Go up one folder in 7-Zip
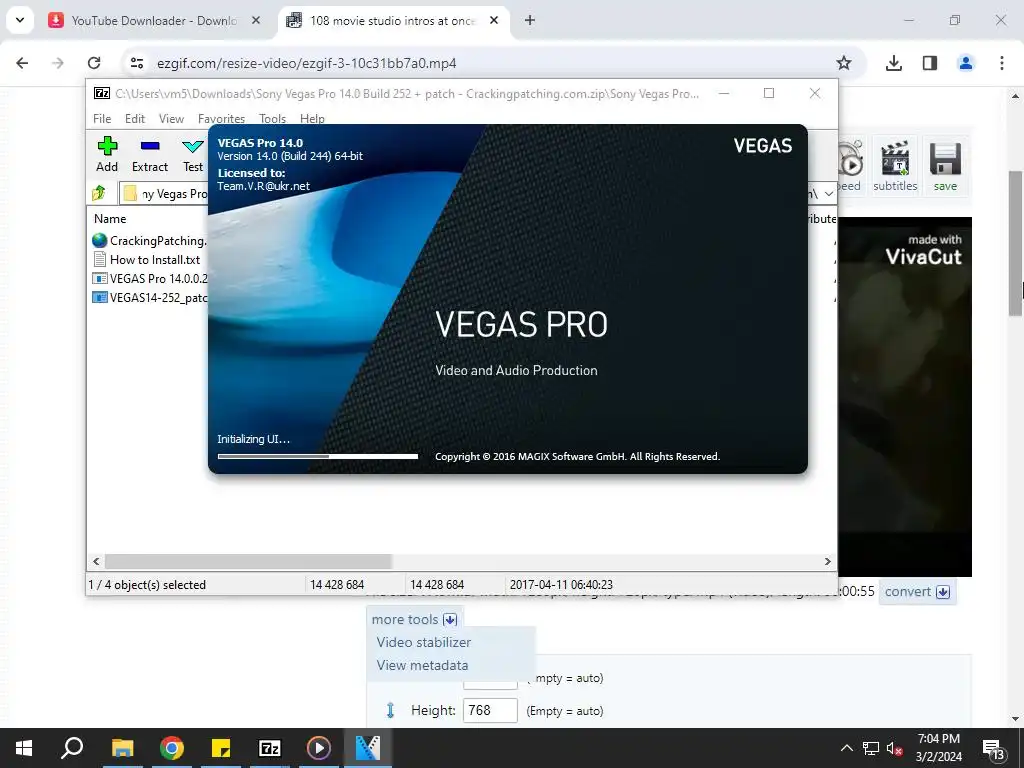The image size is (1024, 768). point(99,193)
